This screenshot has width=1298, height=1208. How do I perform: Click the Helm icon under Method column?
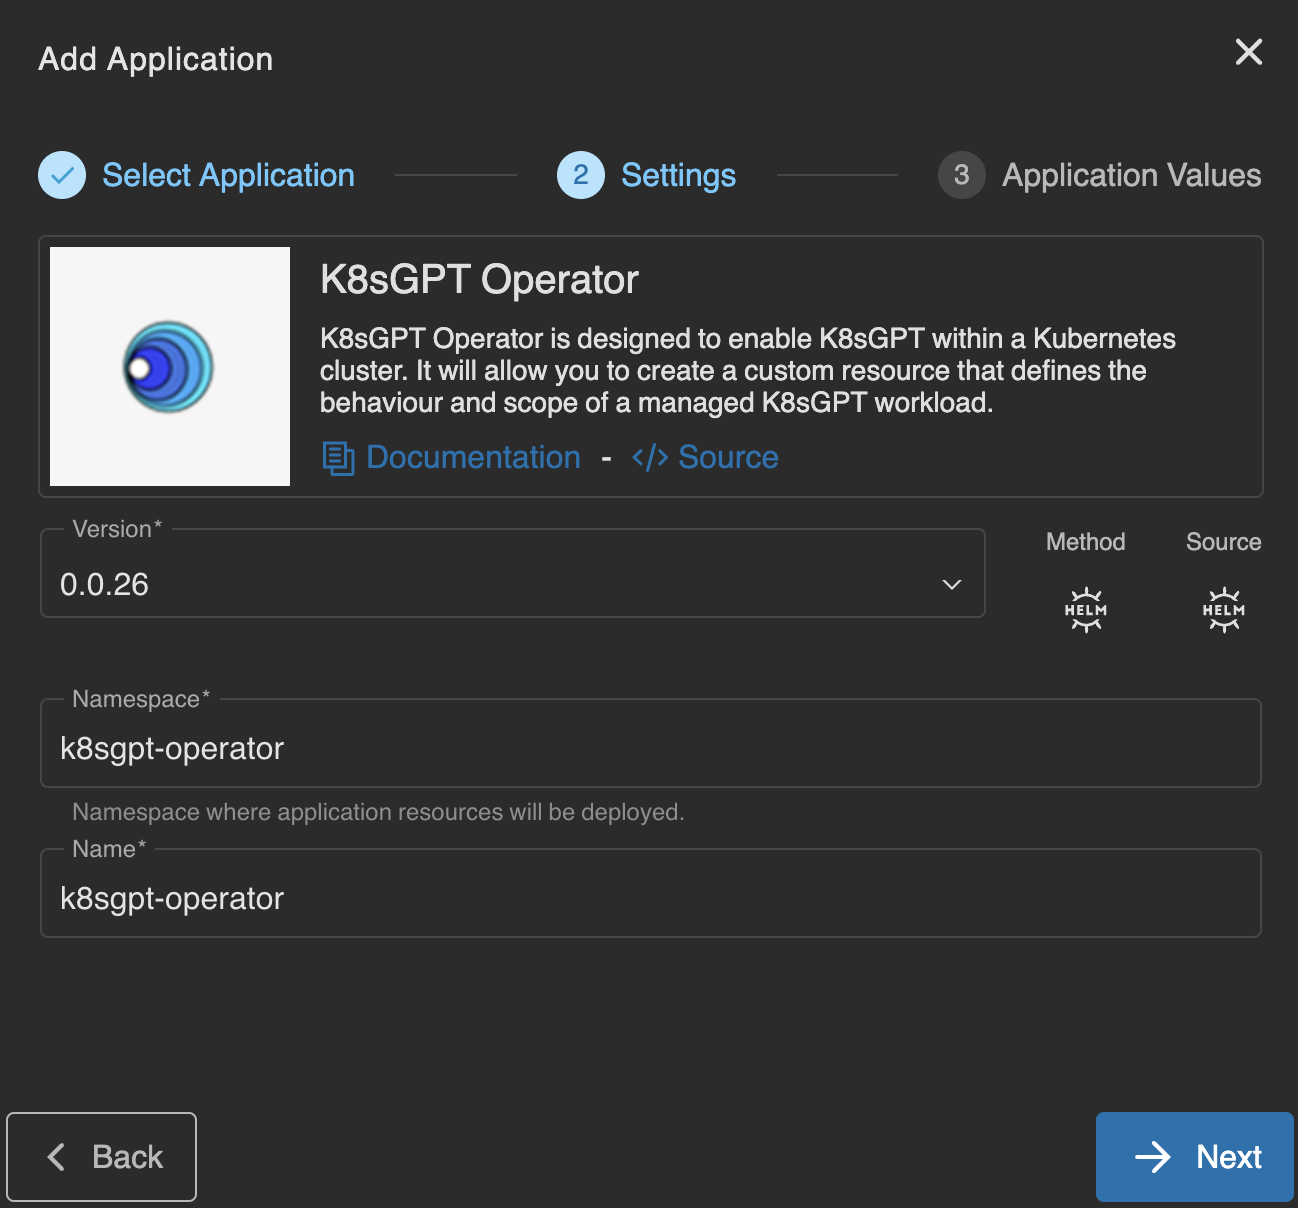click(1085, 609)
